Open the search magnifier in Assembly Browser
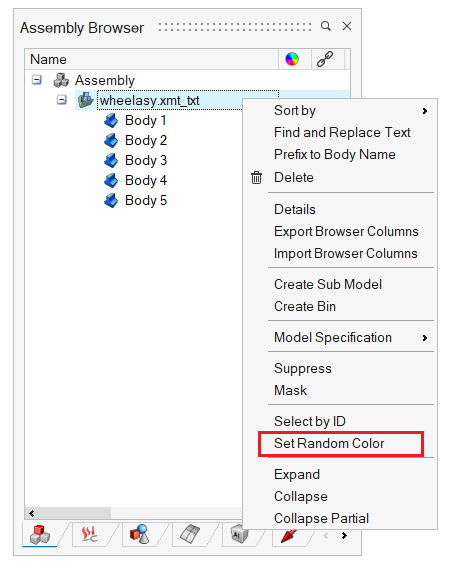The width and height of the screenshot is (460, 570). [325, 26]
